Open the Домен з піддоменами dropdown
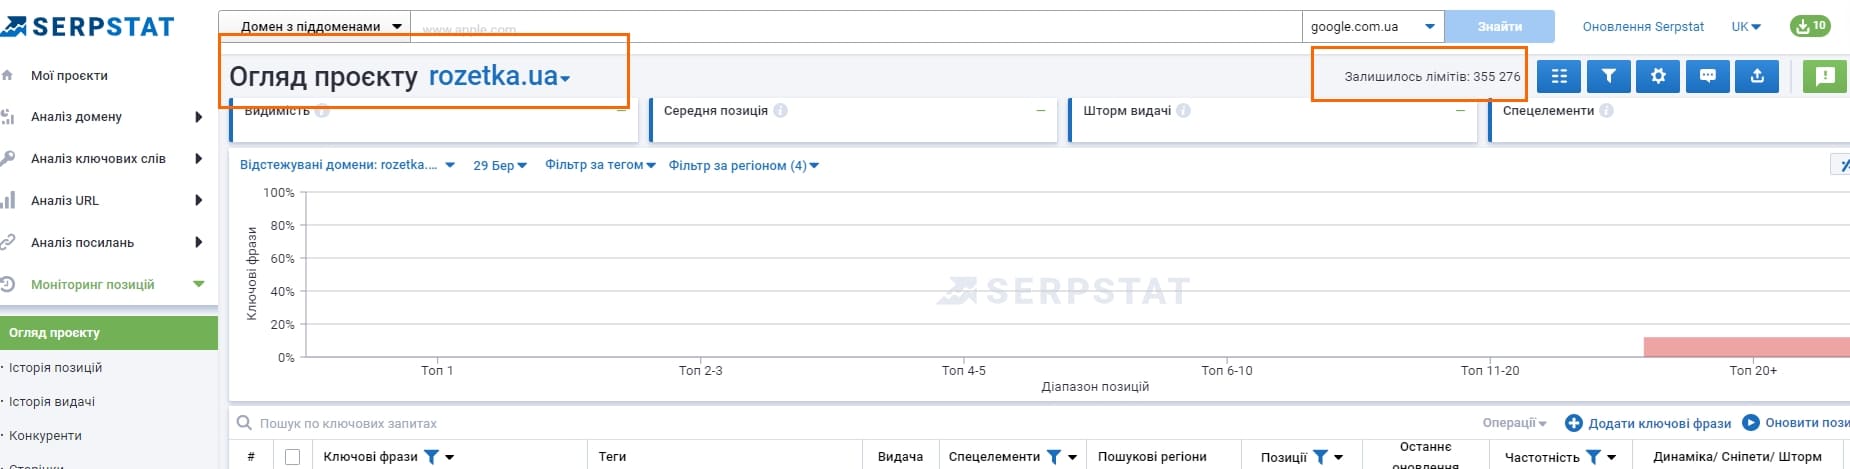Image resolution: width=1850 pixels, height=469 pixels. pyautogui.click(x=314, y=27)
